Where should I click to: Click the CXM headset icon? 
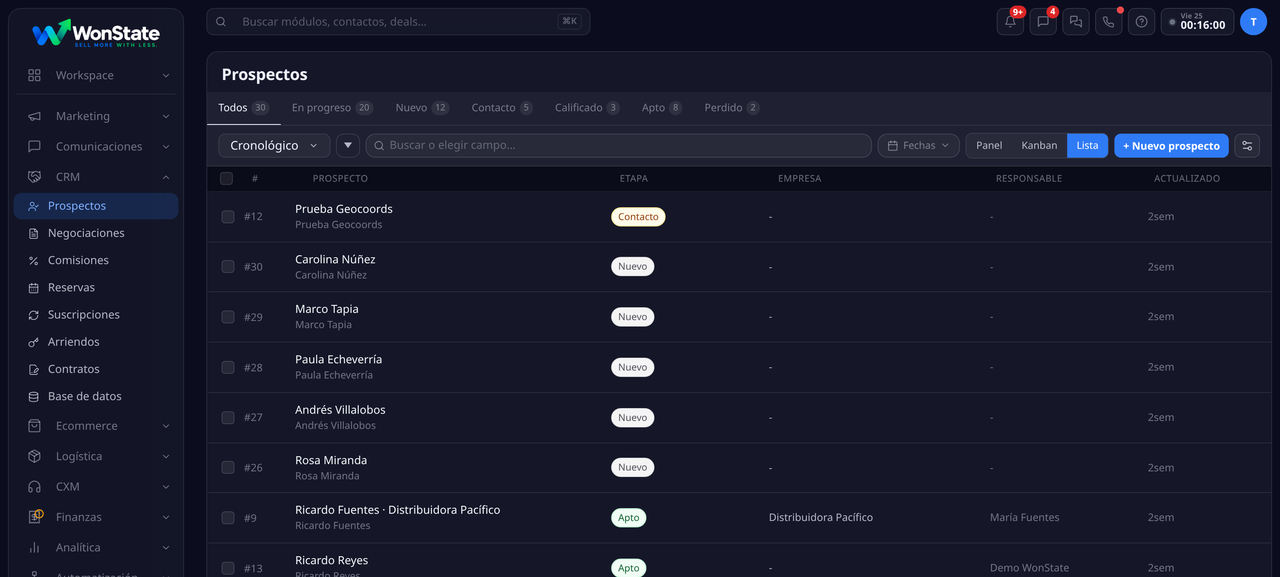pyautogui.click(x=35, y=487)
